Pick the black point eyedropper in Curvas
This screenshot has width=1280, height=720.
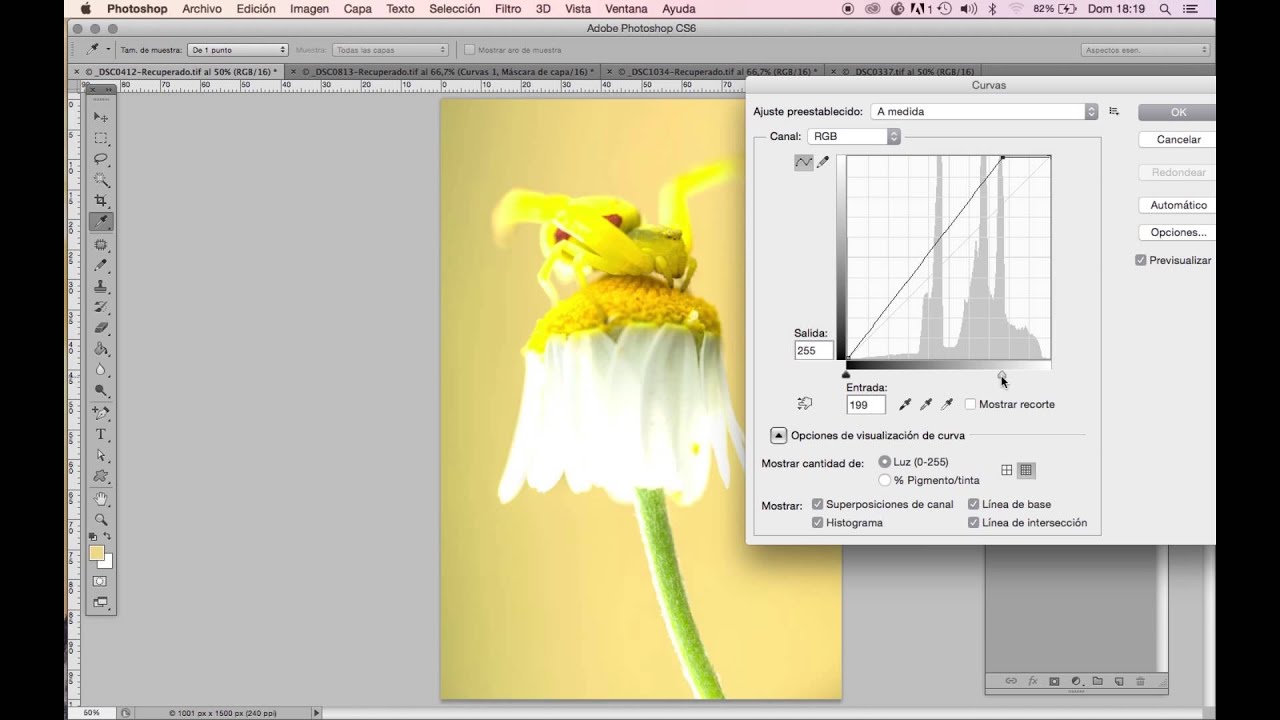[905, 404]
